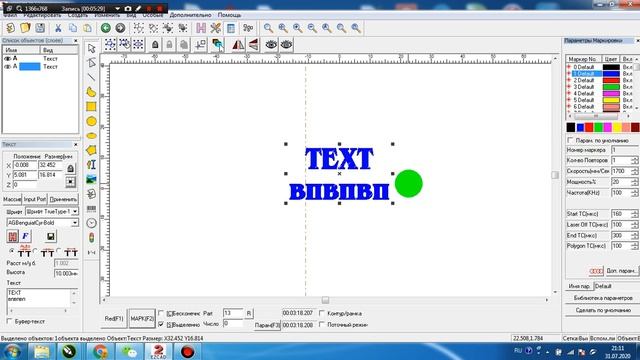Select the Text tool icon
640x360 pixels.
click(x=91, y=165)
